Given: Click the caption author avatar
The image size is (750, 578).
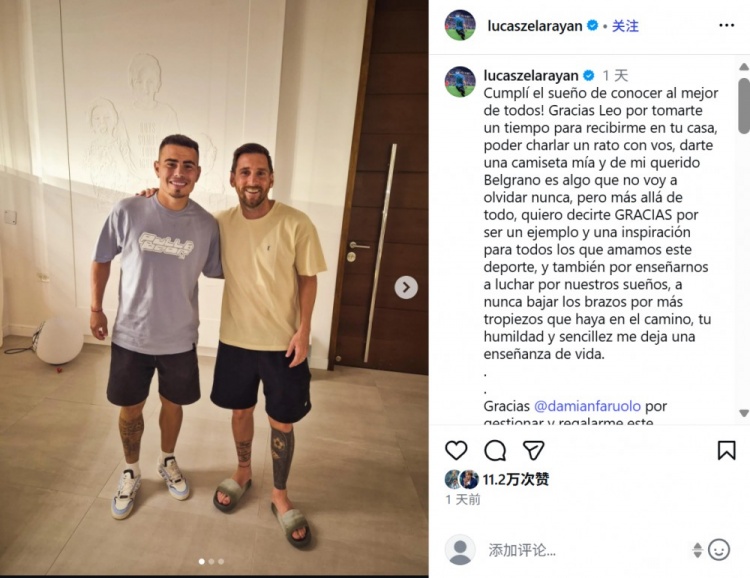Looking at the screenshot, I should point(460,82).
